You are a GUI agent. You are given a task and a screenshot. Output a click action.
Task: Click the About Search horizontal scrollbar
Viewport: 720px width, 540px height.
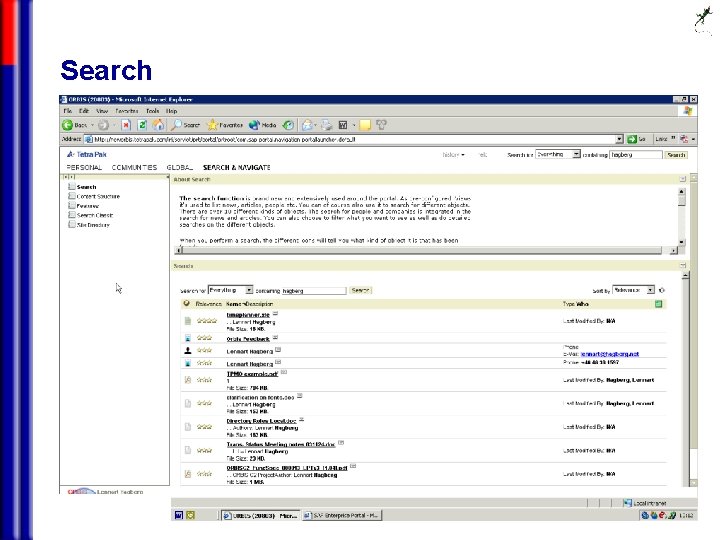[x=426, y=250]
